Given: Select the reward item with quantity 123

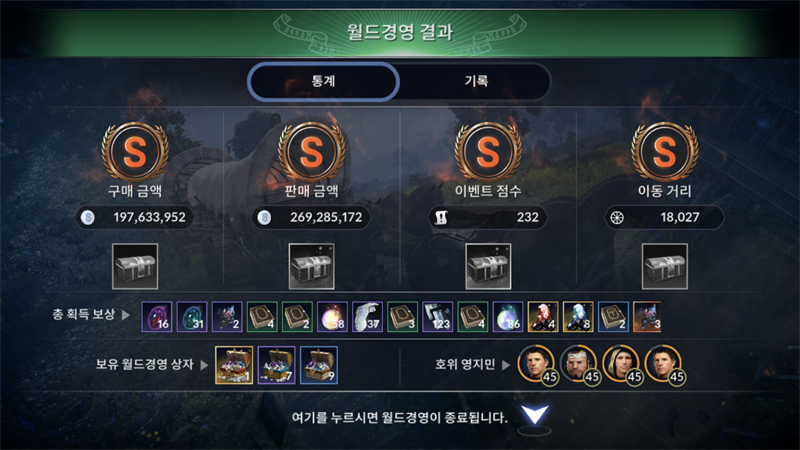Looking at the screenshot, I should [438, 317].
